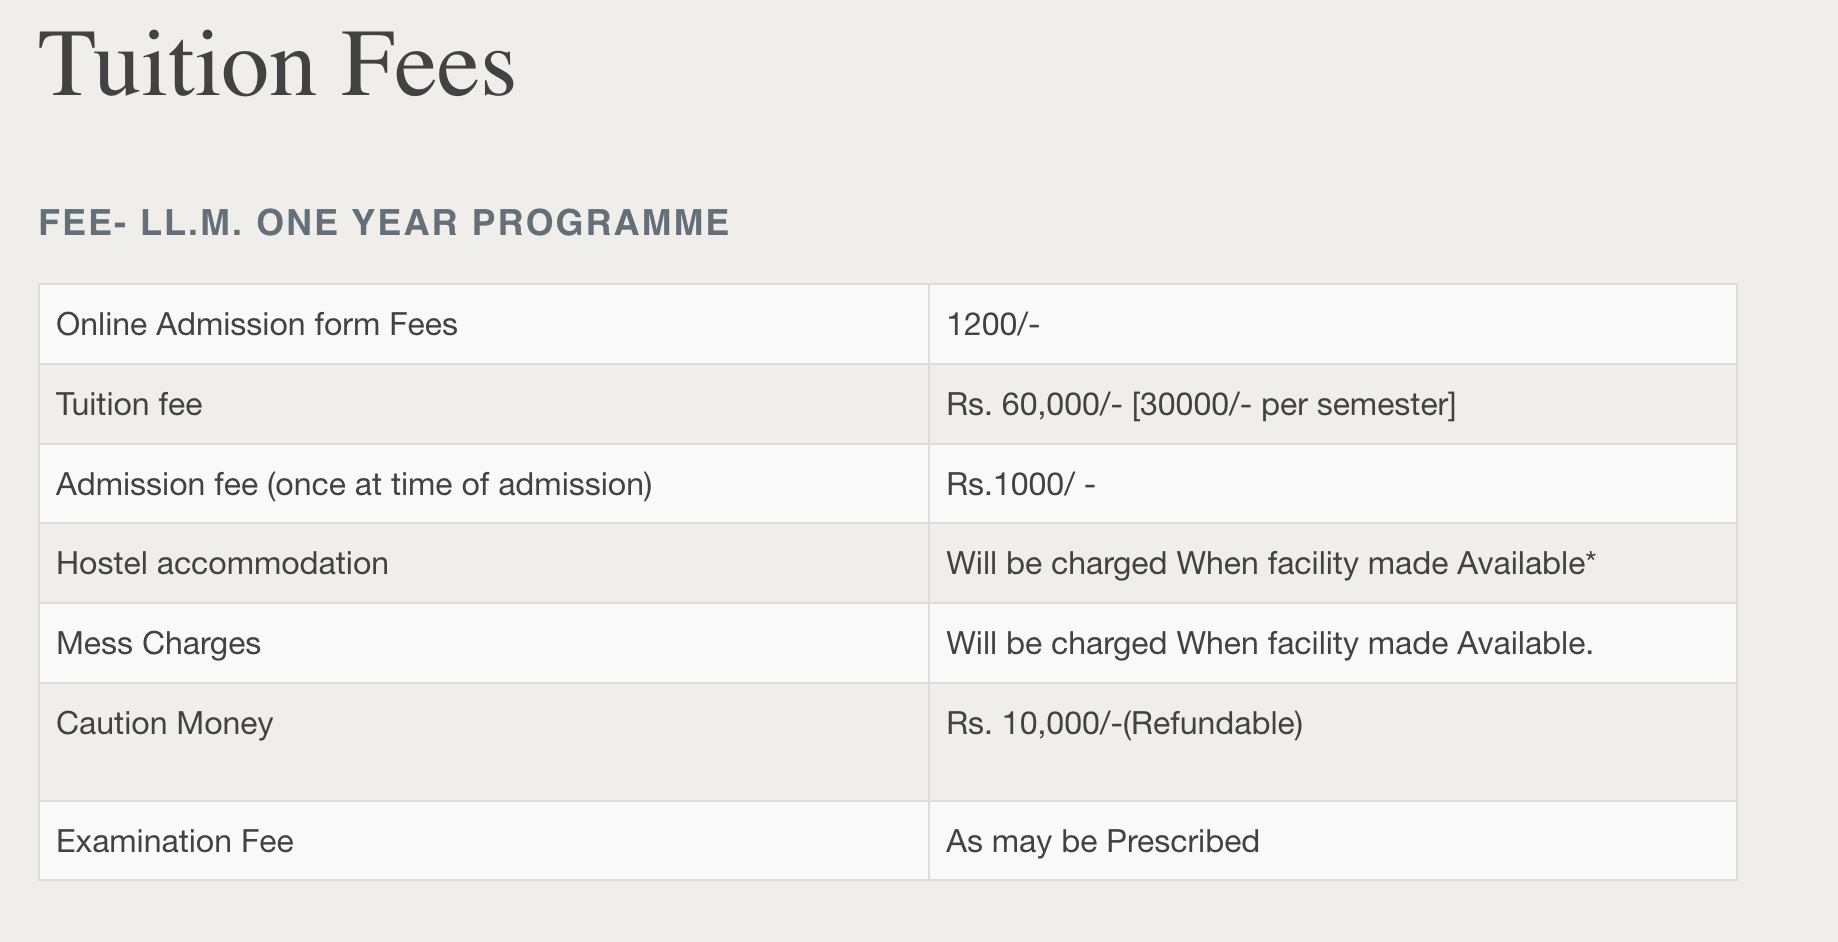
Task: Click the Mess Charges facility availability text
Action: [x=1269, y=644]
